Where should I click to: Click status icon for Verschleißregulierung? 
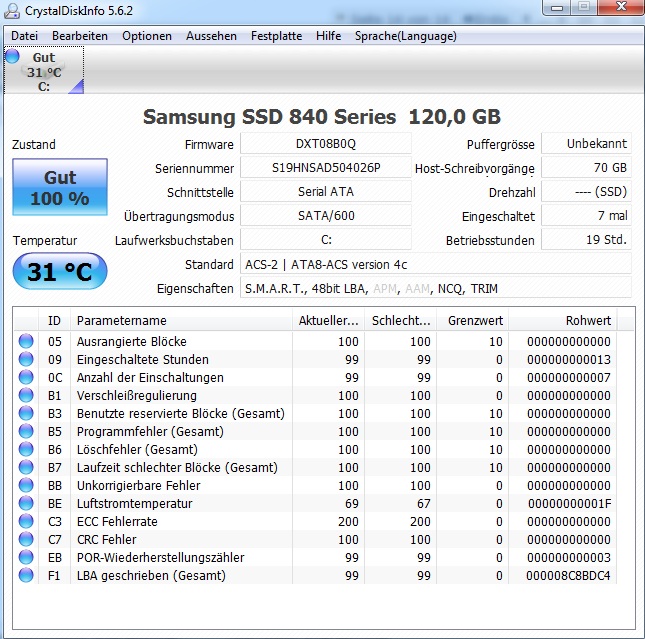pyautogui.click(x=26, y=395)
